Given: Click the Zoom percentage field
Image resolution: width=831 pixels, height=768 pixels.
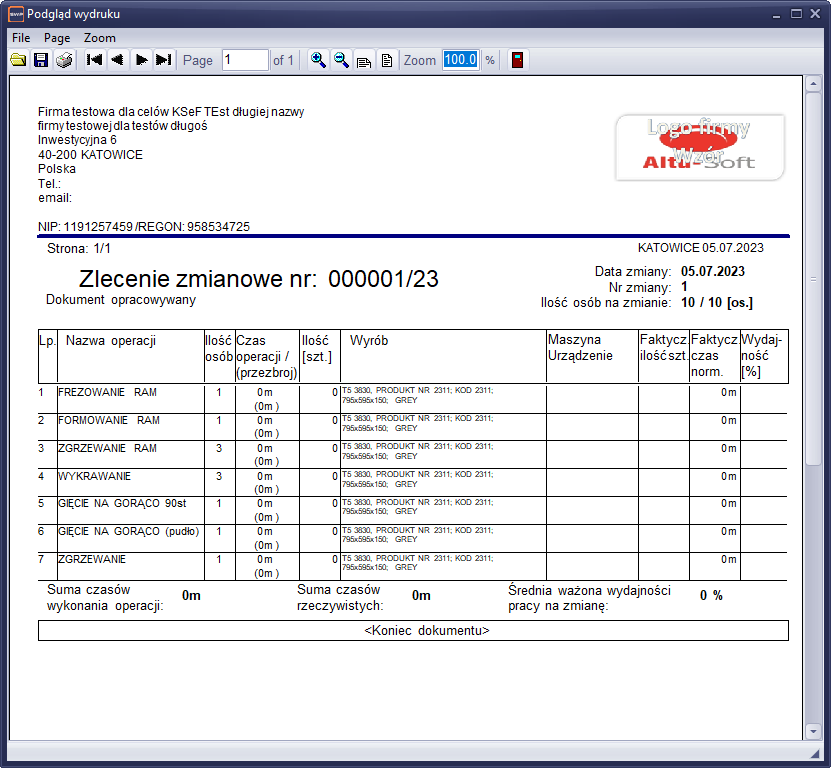Looking at the screenshot, I should click(461, 60).
